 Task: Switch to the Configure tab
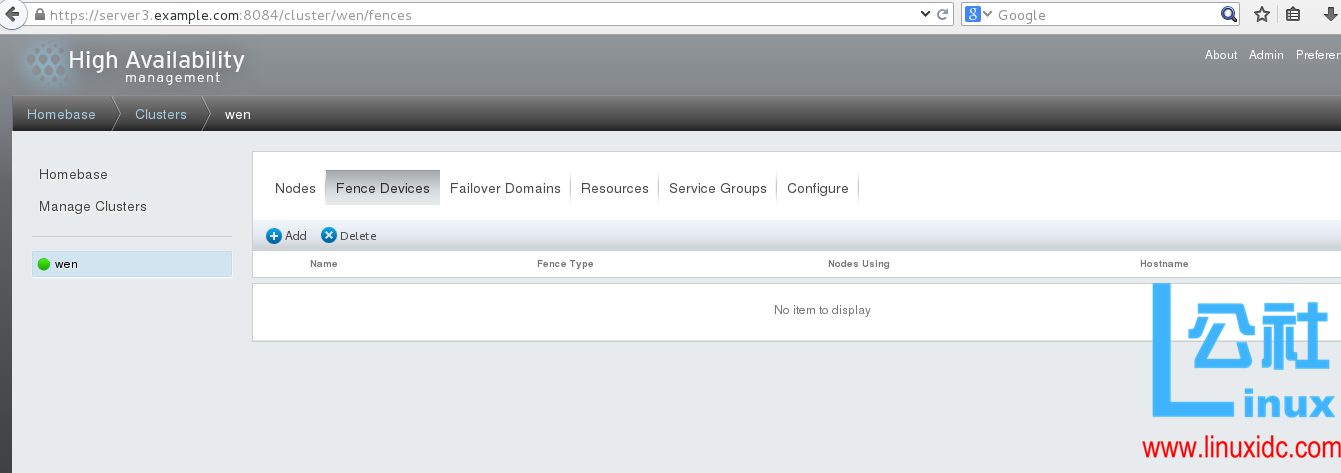coord(818,188)
